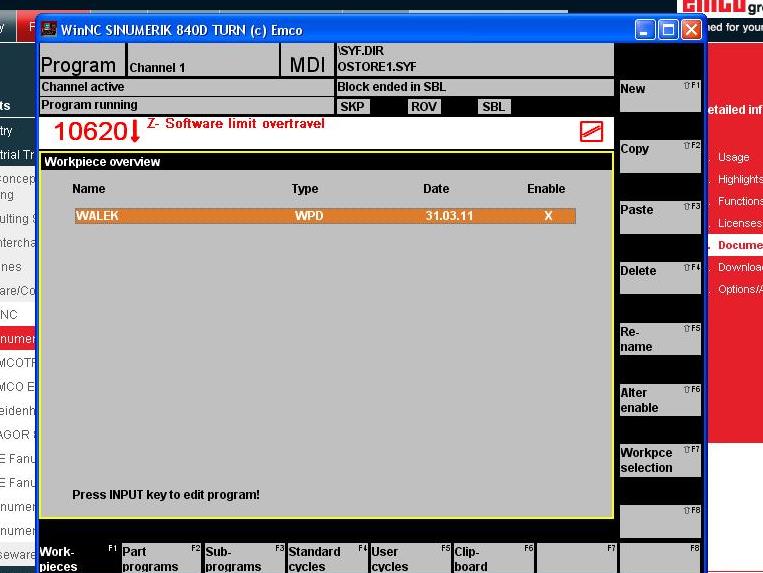Click the WinNC application title bar icon
The image size is (763, 573).
(x=49, y=29)
